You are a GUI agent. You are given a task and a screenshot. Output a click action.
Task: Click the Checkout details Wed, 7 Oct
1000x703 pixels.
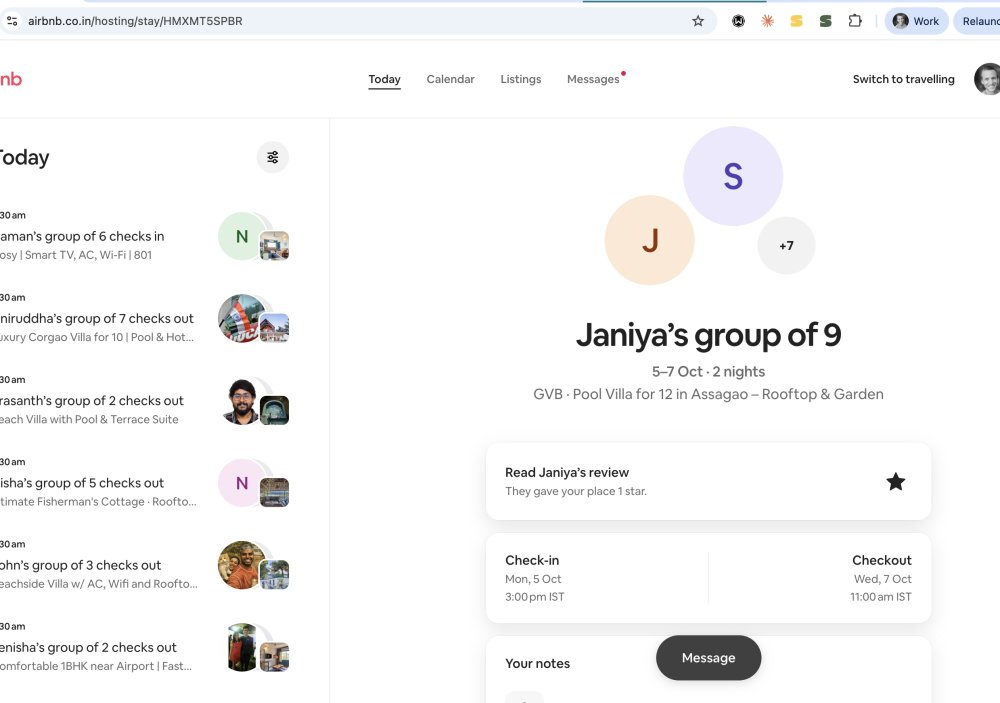tap(881, 579)
